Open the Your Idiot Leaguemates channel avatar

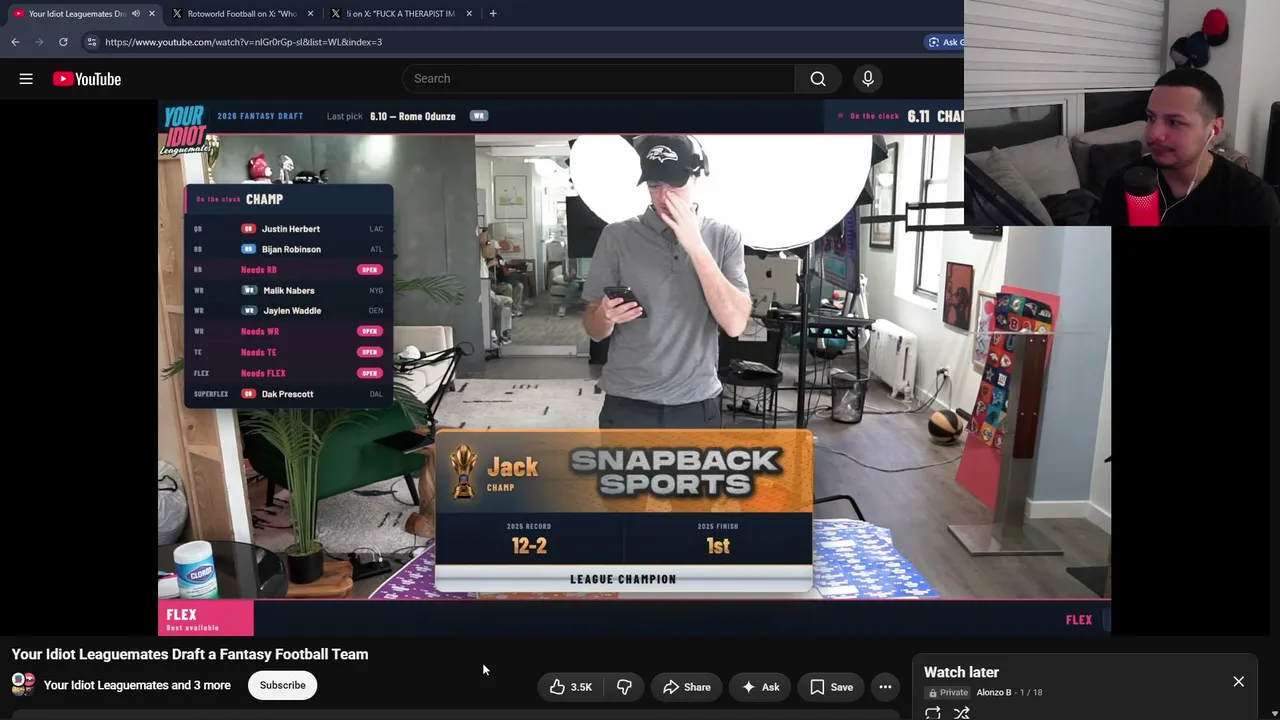pos(23,685)
